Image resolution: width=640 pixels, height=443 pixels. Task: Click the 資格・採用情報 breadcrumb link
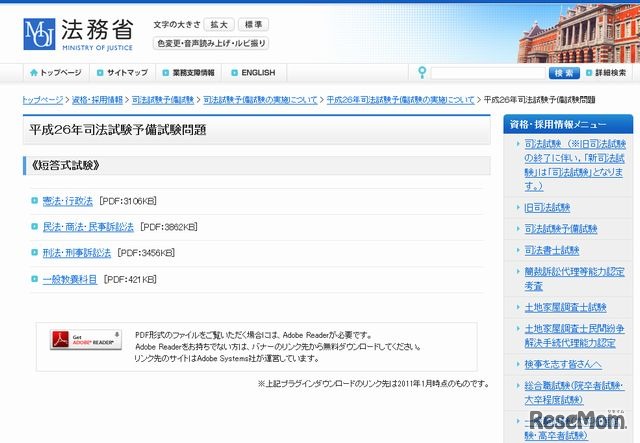pyautogui.click(x=98, y=100)
